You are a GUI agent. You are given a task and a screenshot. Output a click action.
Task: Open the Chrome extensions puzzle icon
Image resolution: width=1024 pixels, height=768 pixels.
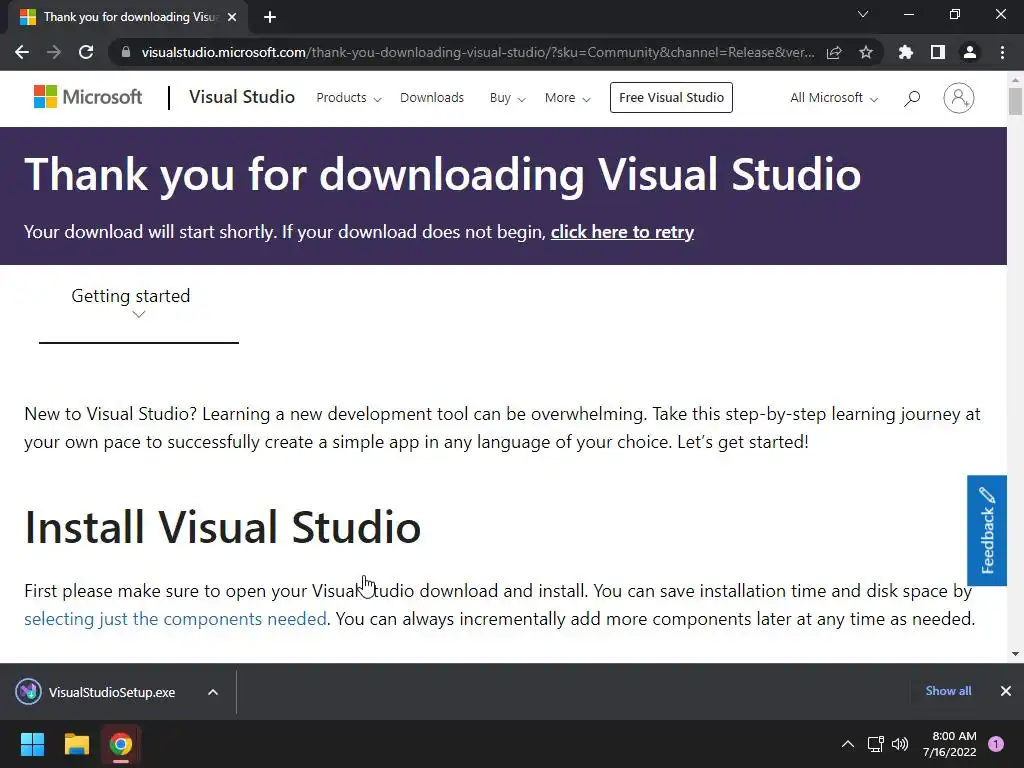906,52
